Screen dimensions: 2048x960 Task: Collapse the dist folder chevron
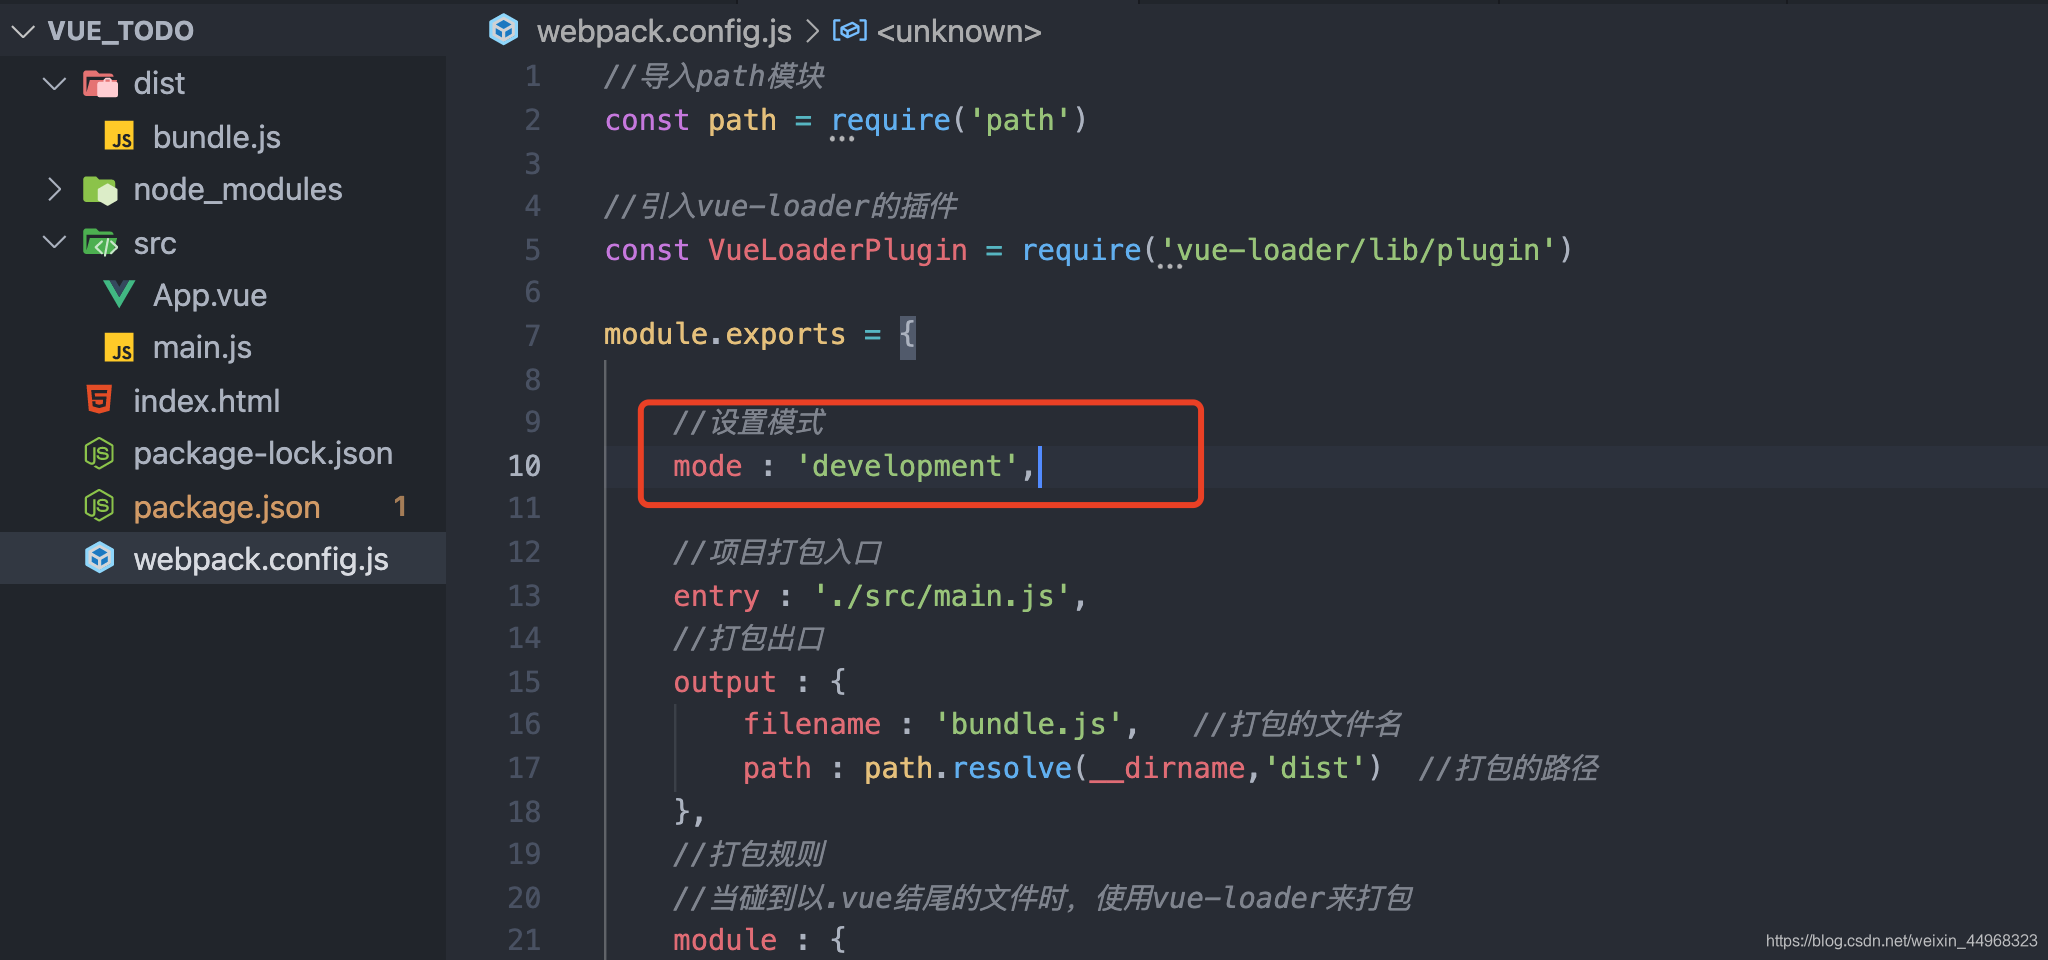pyautogui.click(x=55, y=84)
